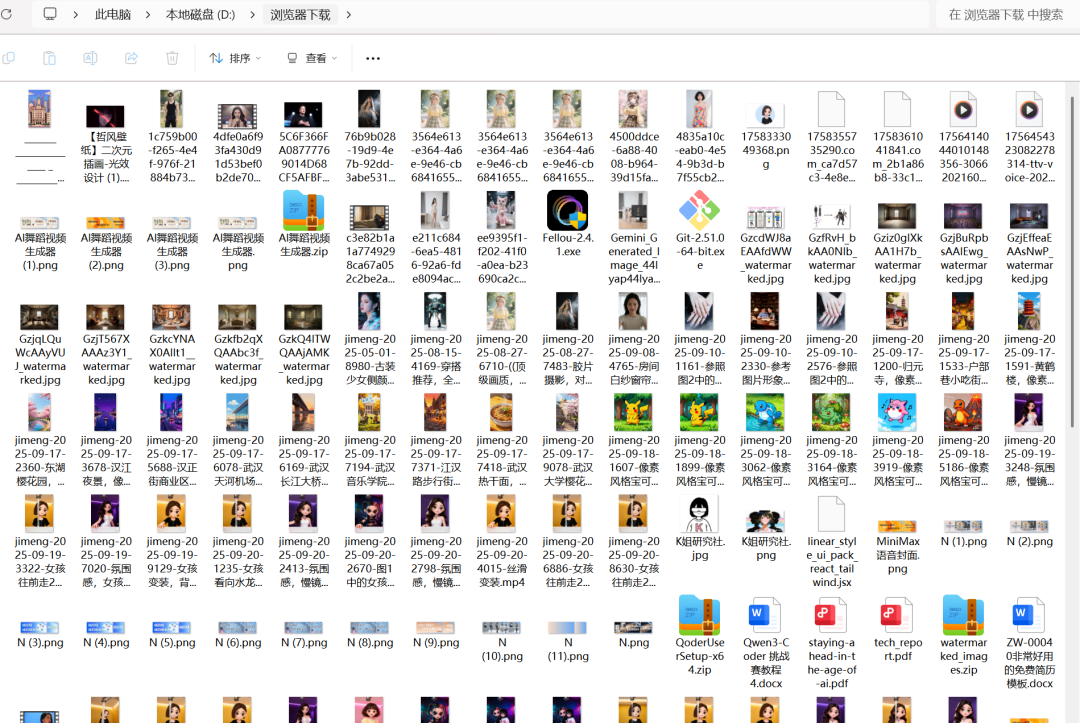Open the Fellou-2.4.1.exe installer file
This screenshot has width=1080, height=723.
pyautogui.click(x=567, y=211)
